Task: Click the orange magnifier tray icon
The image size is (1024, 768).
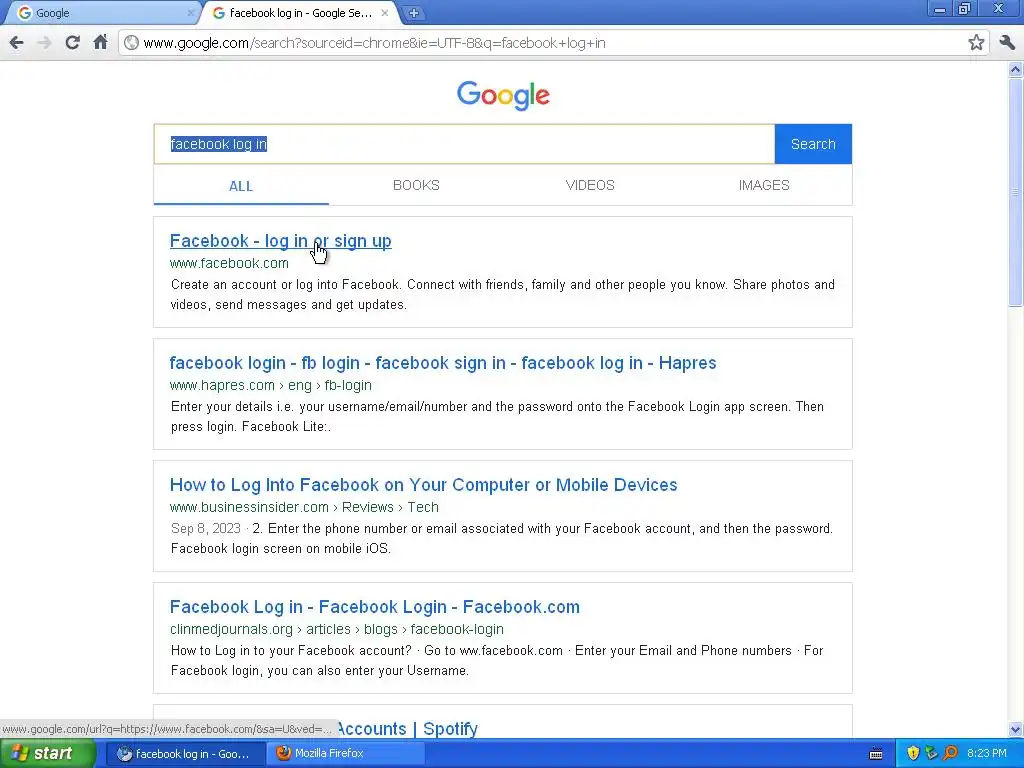Action: click(x=950, y=753)
